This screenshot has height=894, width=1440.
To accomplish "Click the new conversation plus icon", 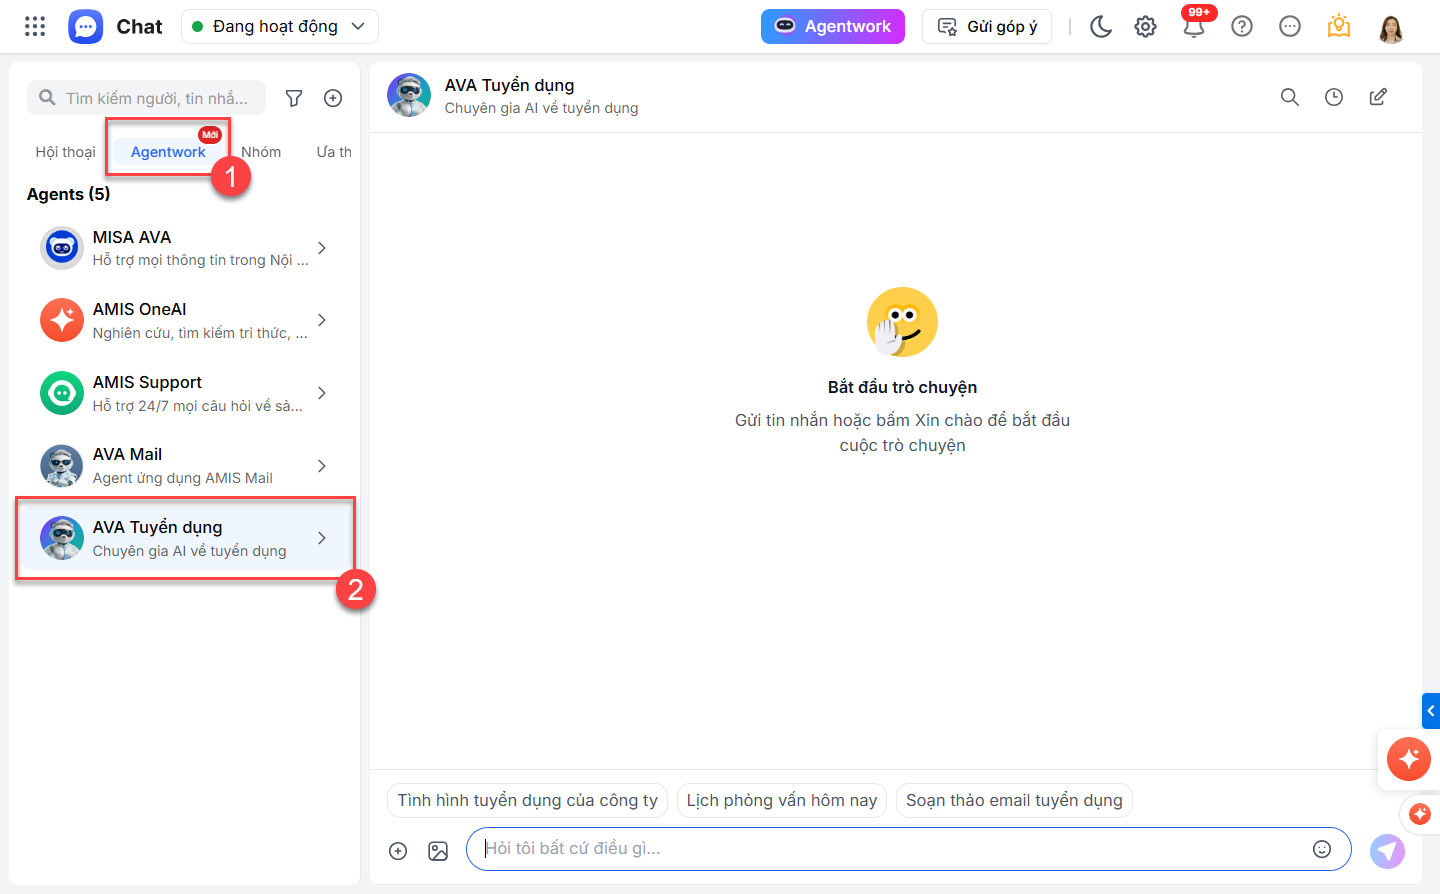I will pos(333,98).
